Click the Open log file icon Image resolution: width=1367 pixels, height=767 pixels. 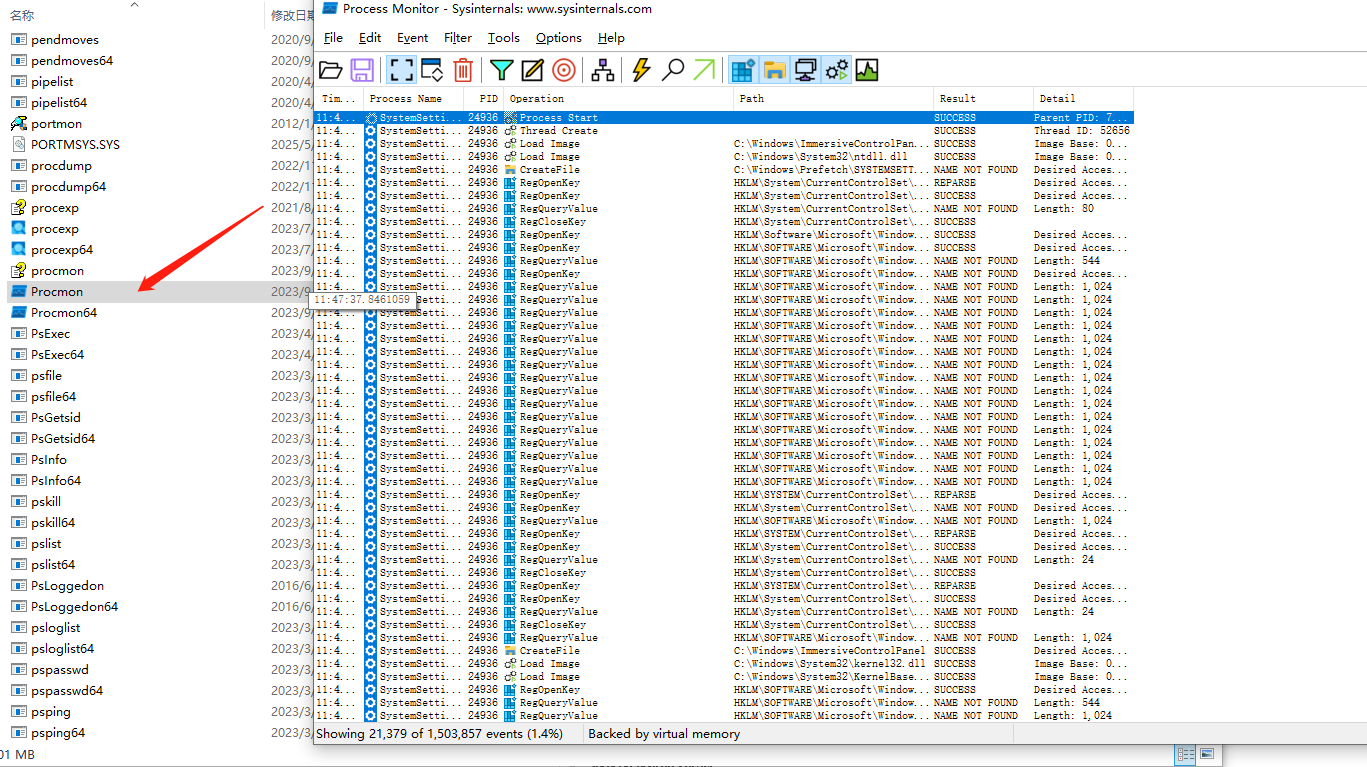click(x=331, y=70)
